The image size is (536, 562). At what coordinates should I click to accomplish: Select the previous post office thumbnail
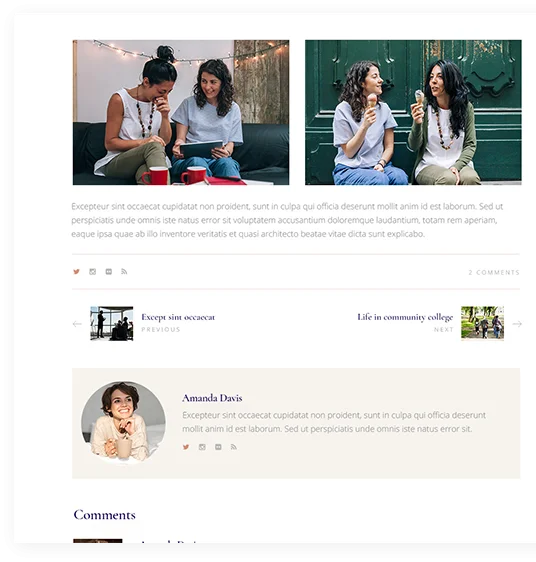click(x=112, y=323)
